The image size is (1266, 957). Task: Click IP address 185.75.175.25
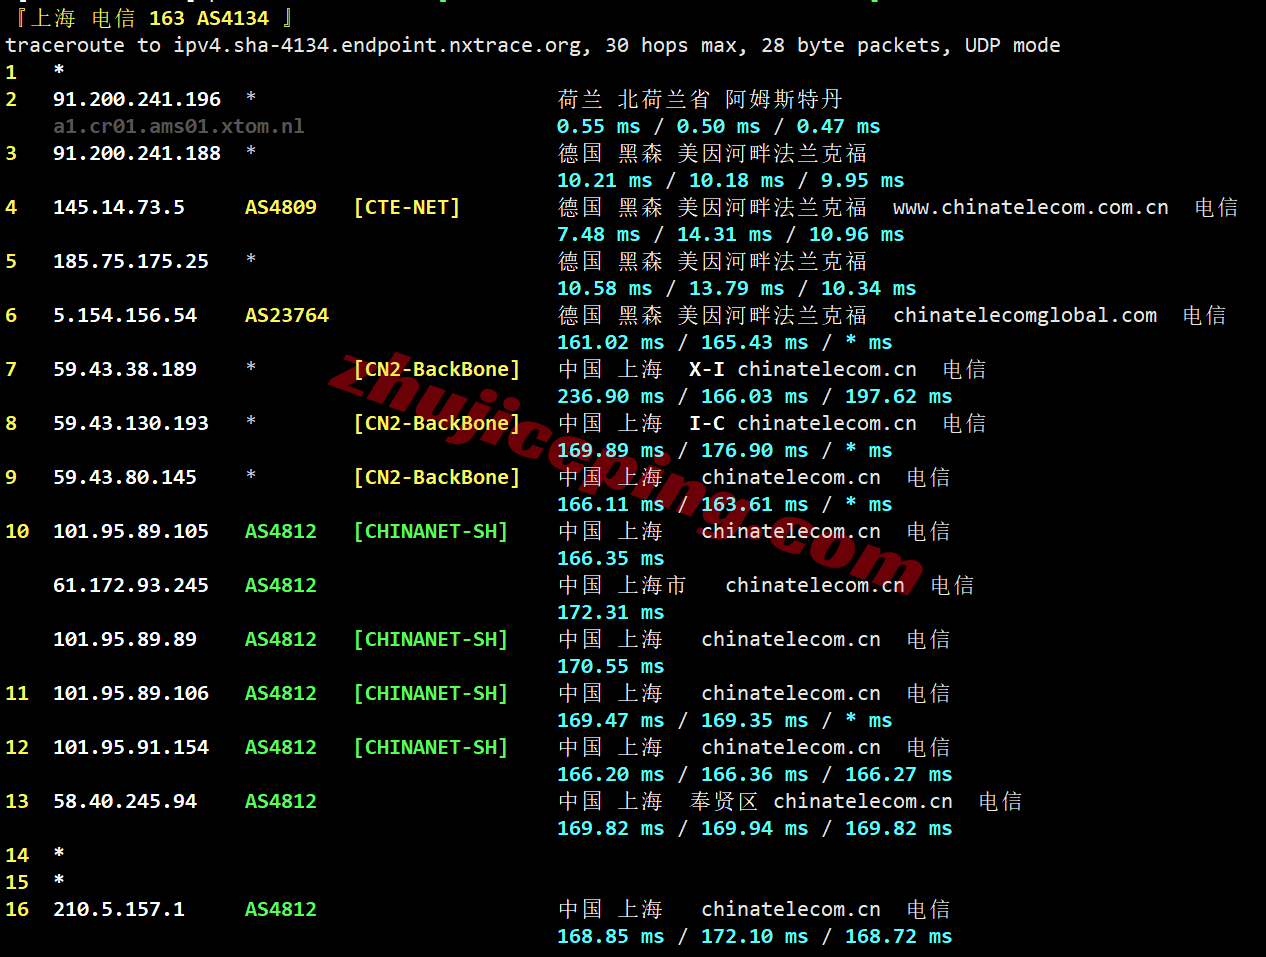[131, 261]
